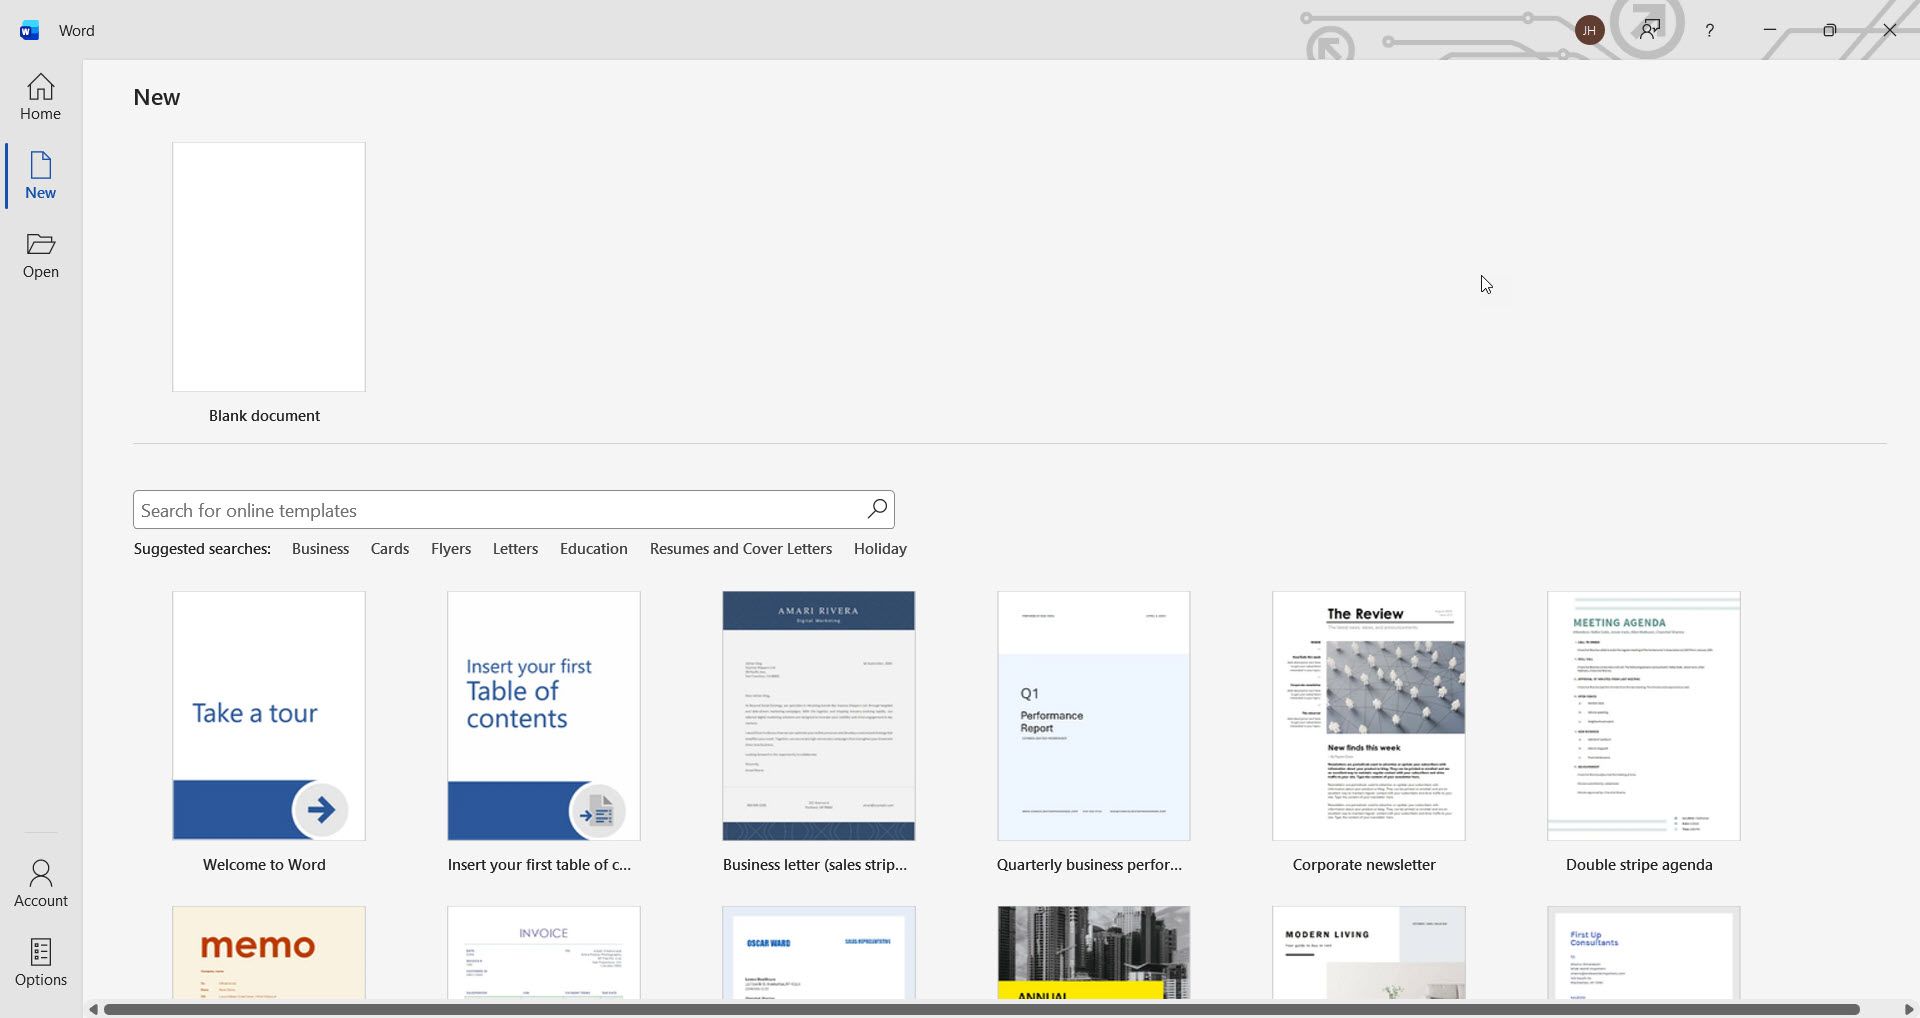Open the Help question mark
Screen dimensions: 1920x1018
(1710, 30)
